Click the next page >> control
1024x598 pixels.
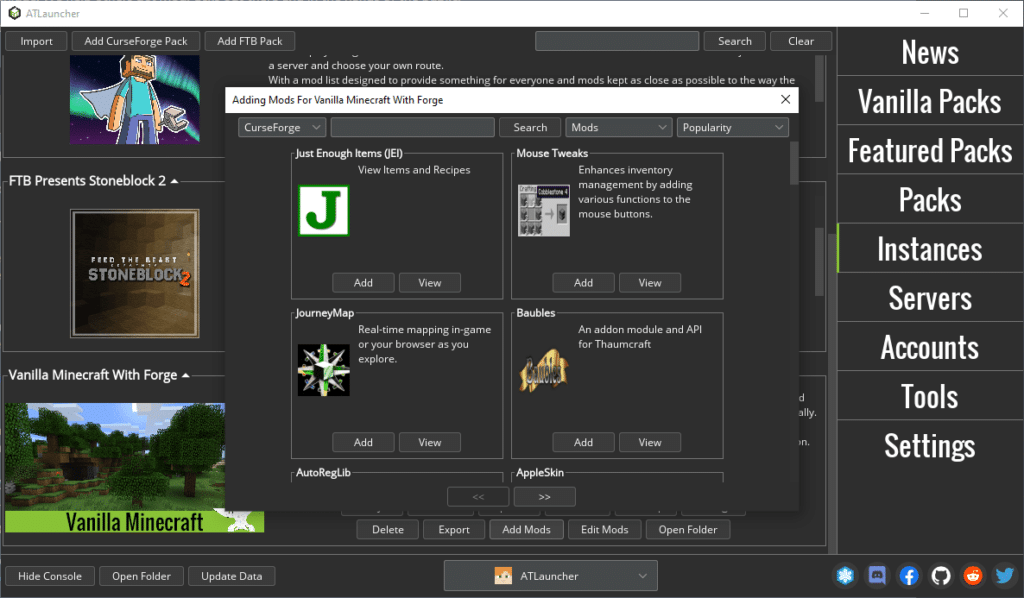pyautogui.click(x=543, y=496)
